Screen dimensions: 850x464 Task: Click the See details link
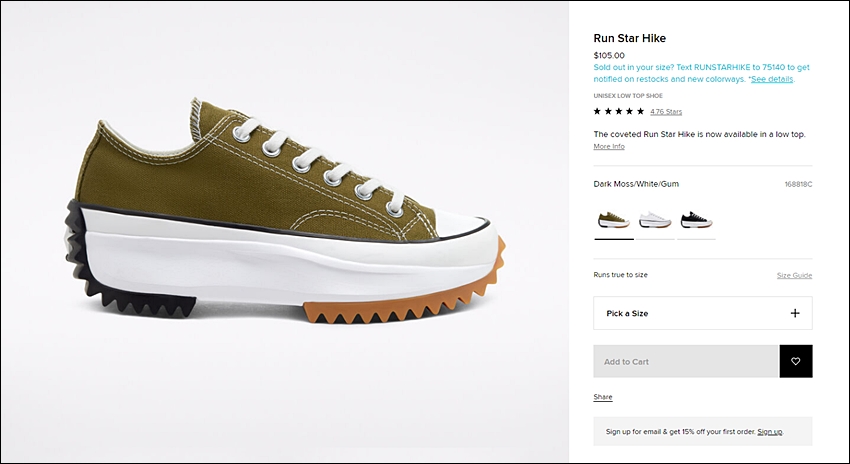coord(772,79)
